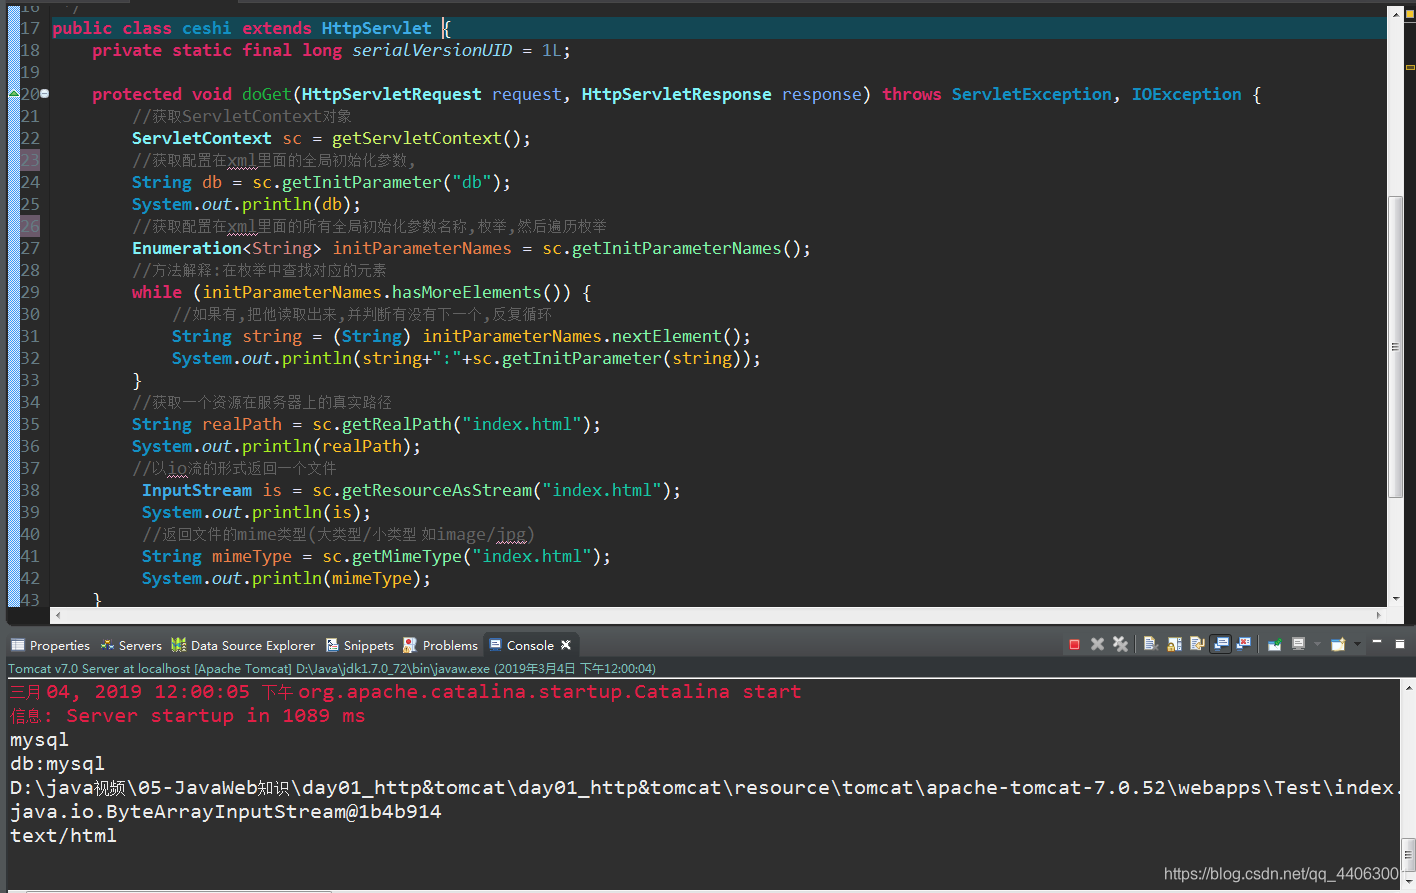Click 'Server startup in 1089 ms' log line
1416x893 pixels.
216,715
